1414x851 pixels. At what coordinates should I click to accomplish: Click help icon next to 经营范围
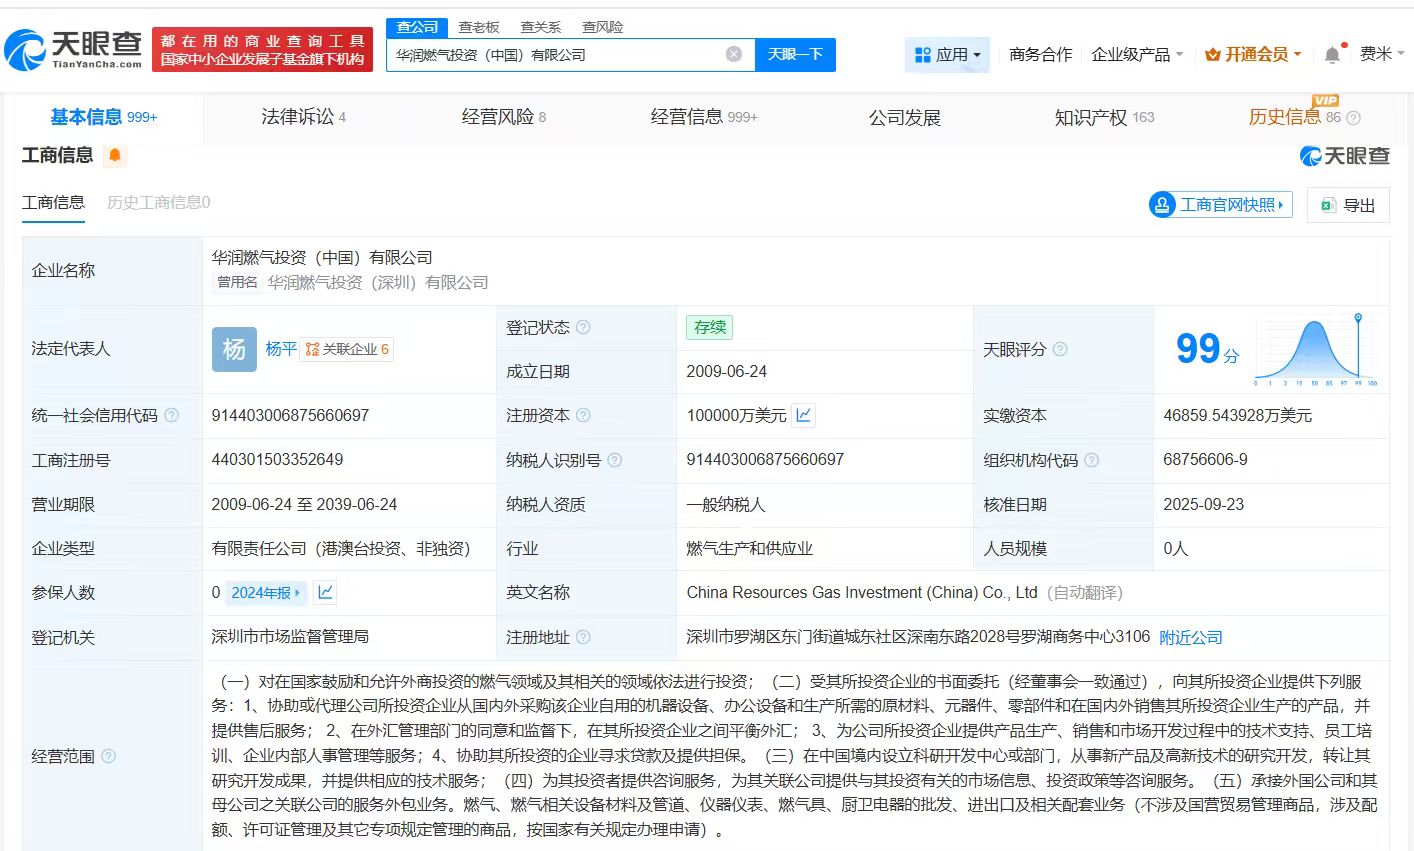coord(108,756)
